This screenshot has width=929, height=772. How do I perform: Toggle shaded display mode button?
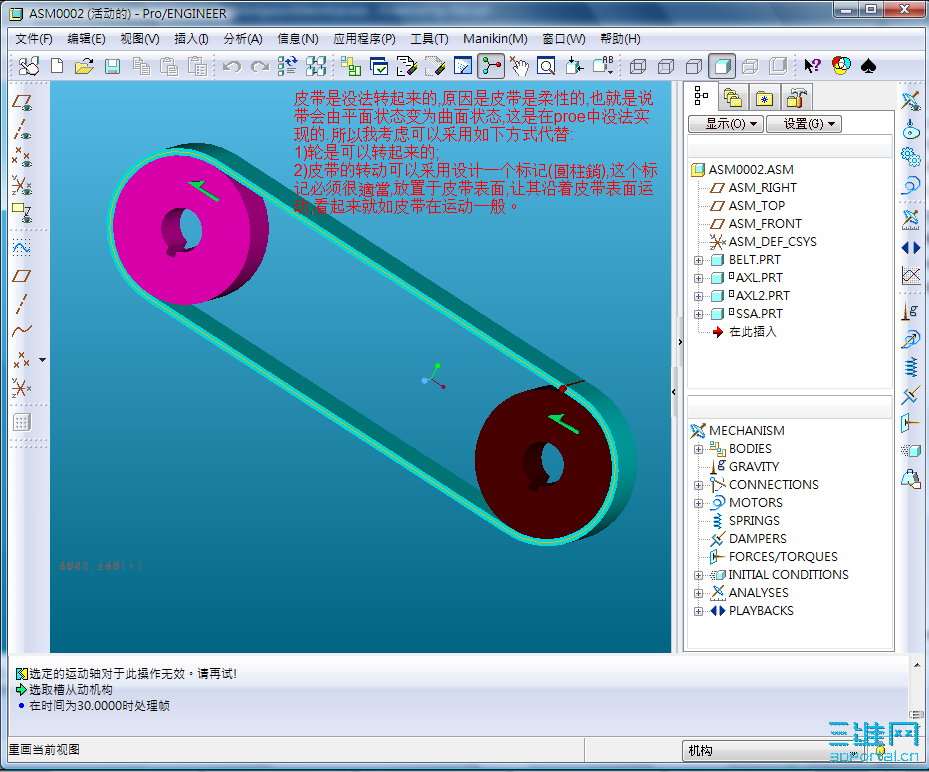coord(722,66)
